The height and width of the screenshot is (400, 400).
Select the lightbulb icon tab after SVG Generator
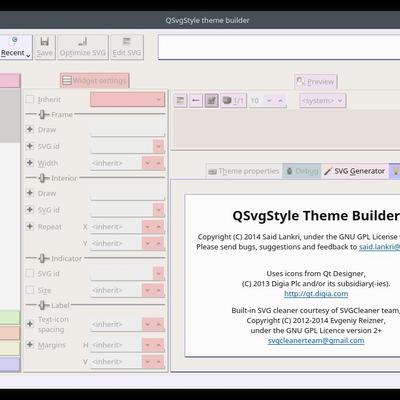click(x=395, y=171)
